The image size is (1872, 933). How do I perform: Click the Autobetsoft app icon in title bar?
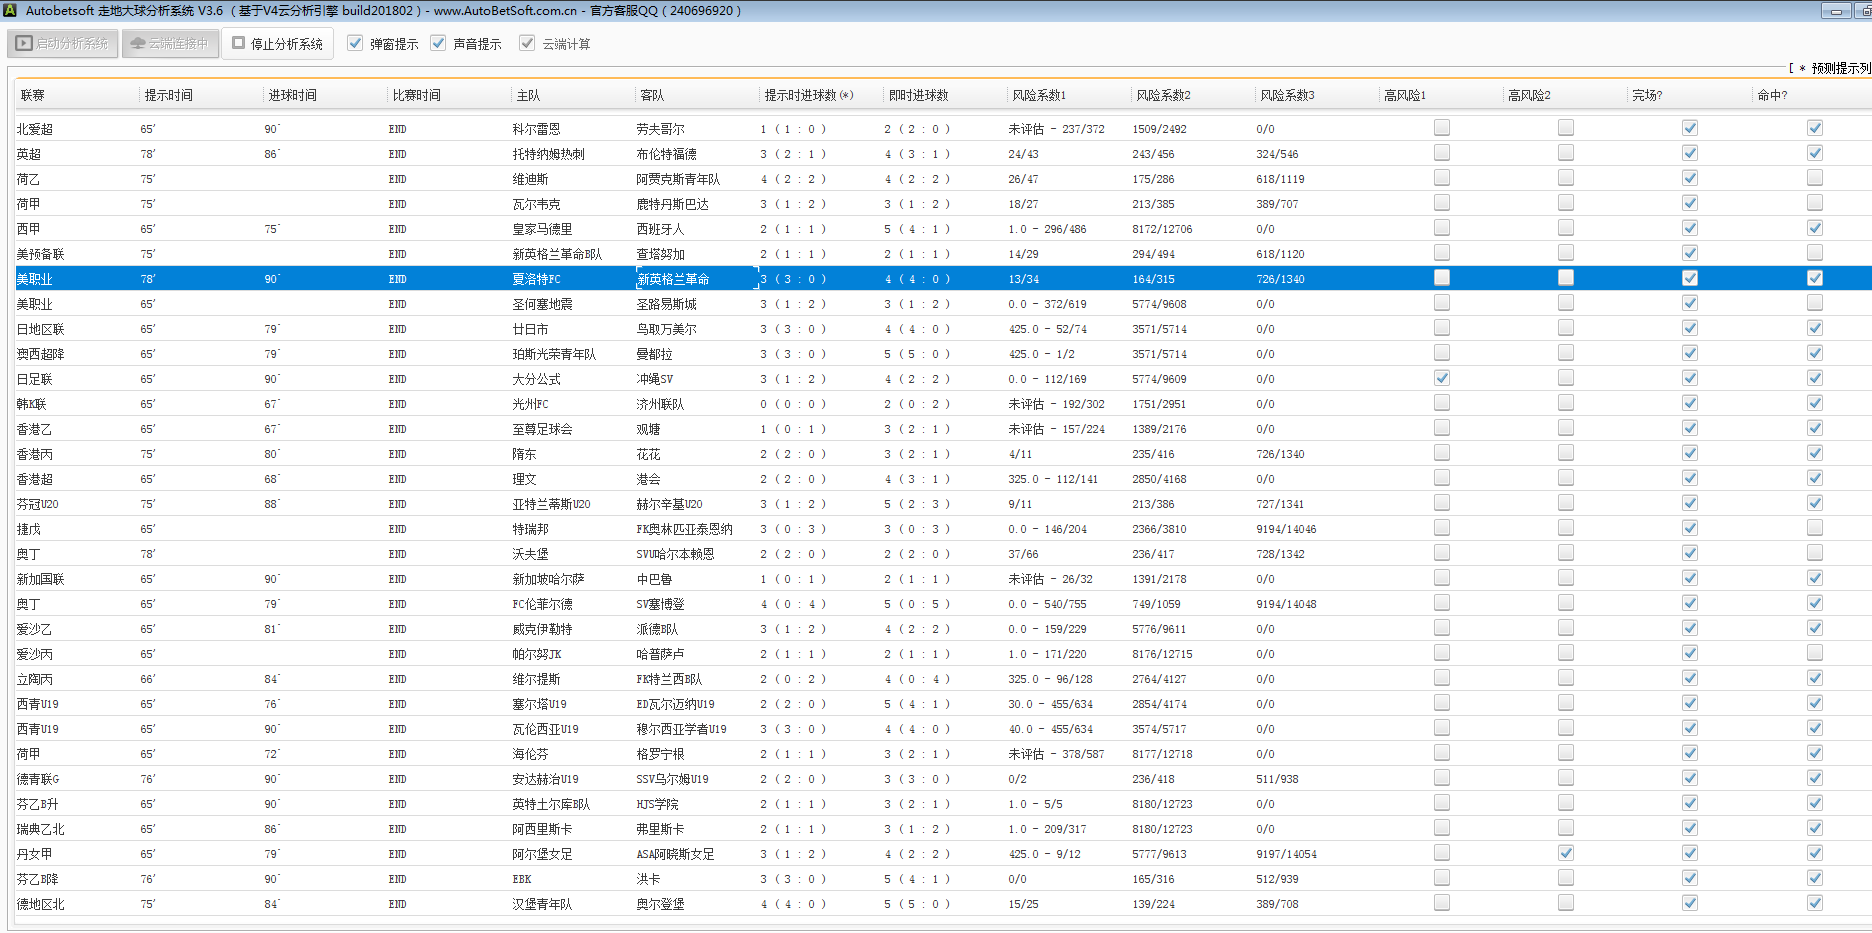pos(10,10)
